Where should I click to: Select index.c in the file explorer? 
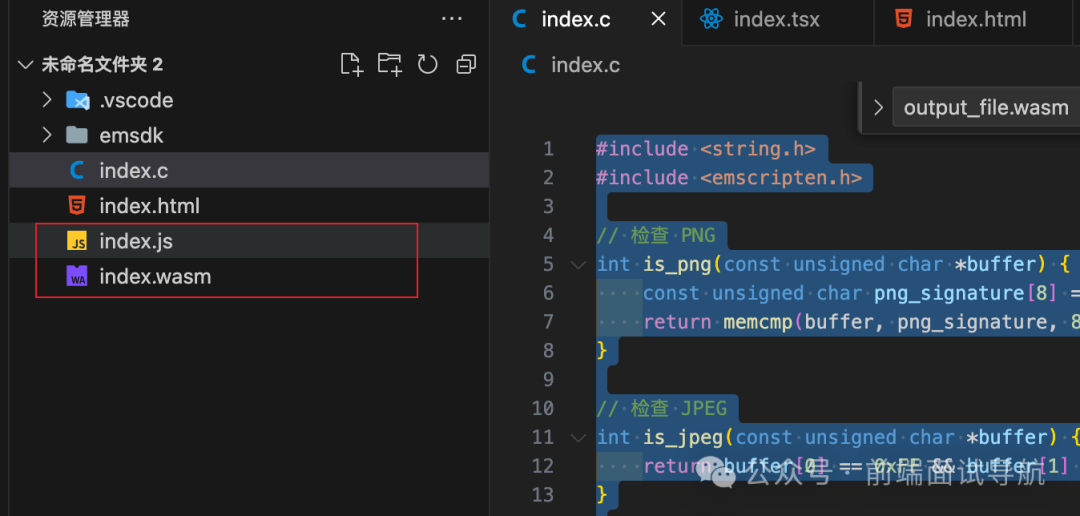tap(133, 171)
